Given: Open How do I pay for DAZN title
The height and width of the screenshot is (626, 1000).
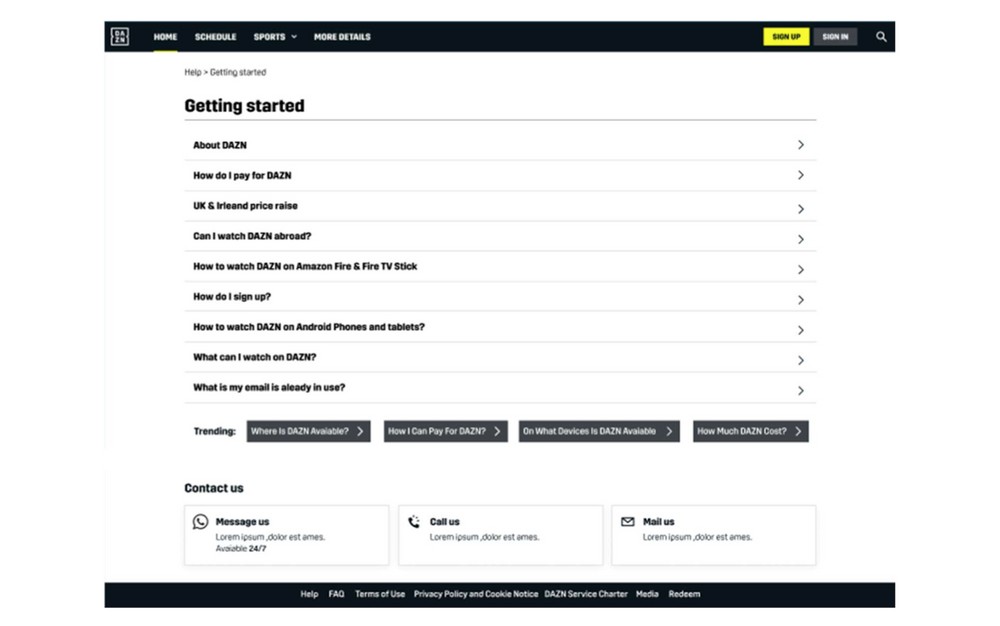Looking at the screenshot, I should (242, 175).
